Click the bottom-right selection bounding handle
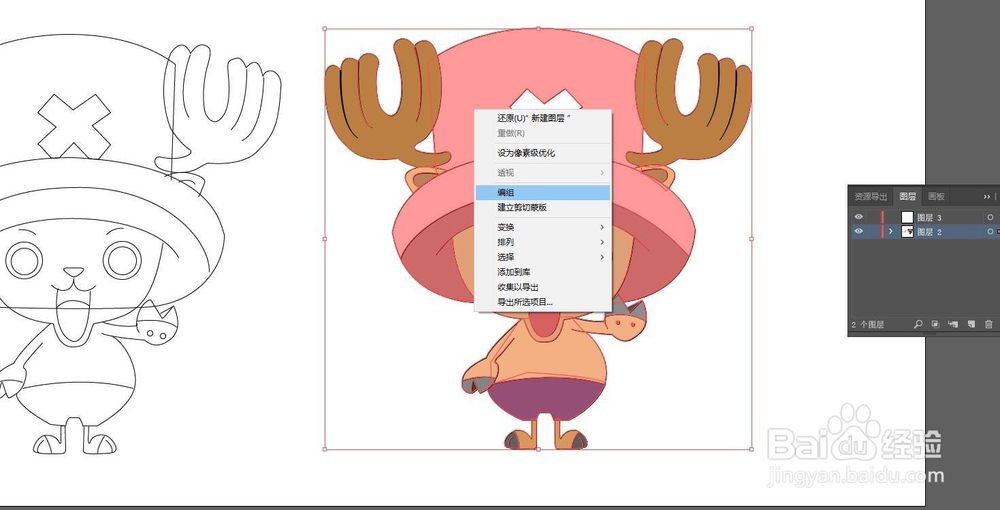The height and width of the screenshot is (510, 1000). (751, 449)
